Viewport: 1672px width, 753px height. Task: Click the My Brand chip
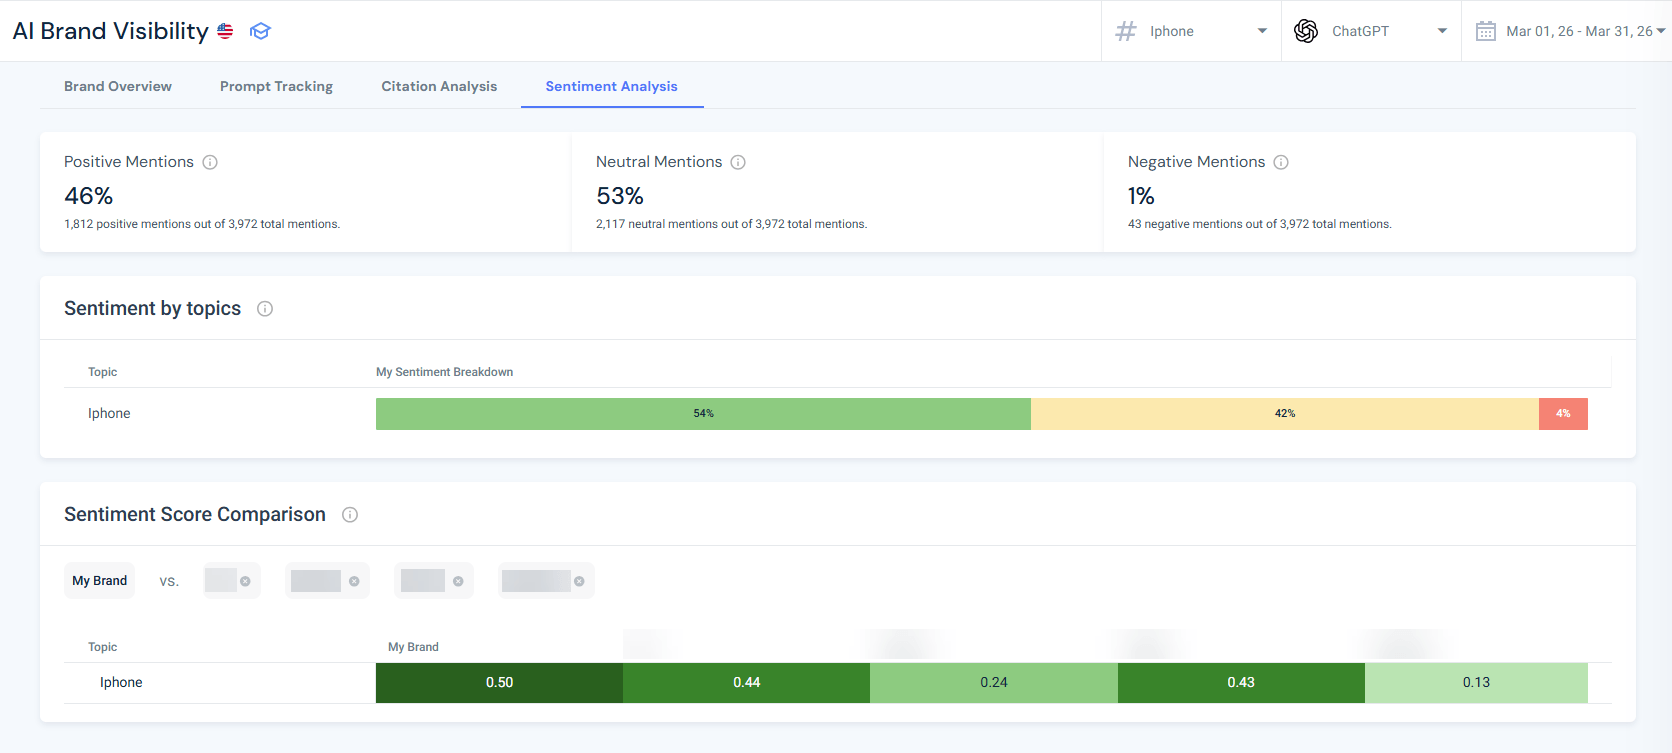click(99, 581)
